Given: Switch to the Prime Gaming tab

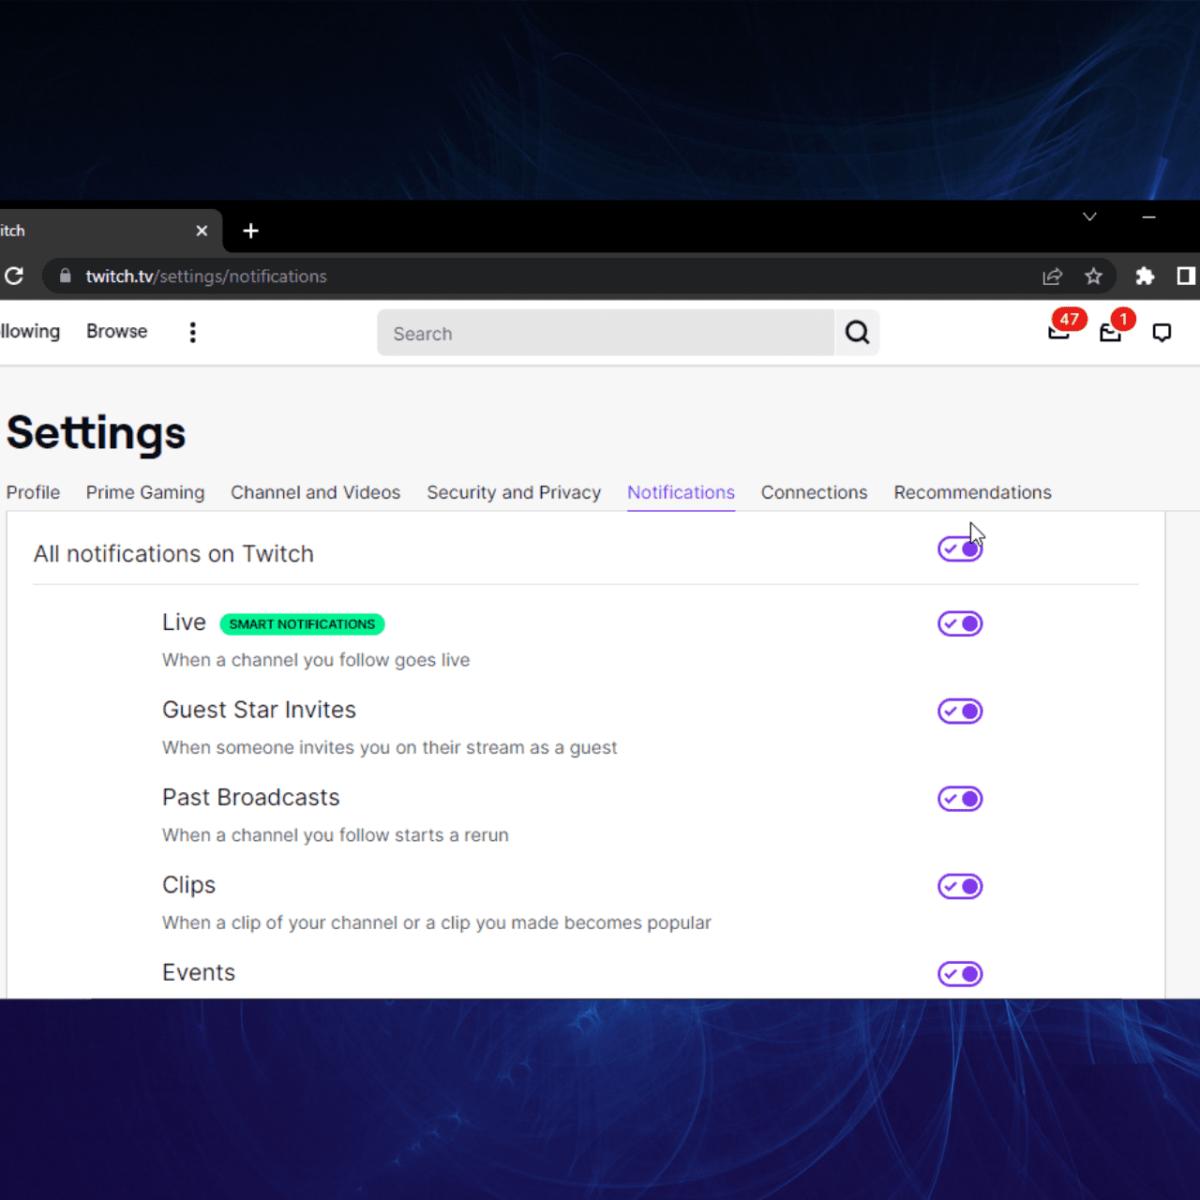Looking at the screenshot, I should 145,492.
